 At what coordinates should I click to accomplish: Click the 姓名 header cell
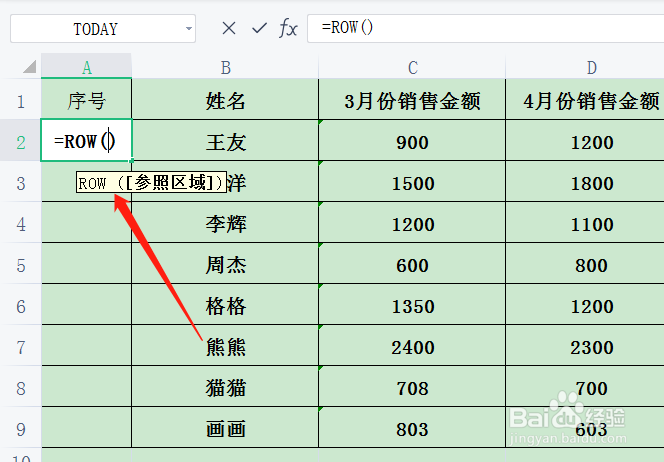click(x=225, y=100)
